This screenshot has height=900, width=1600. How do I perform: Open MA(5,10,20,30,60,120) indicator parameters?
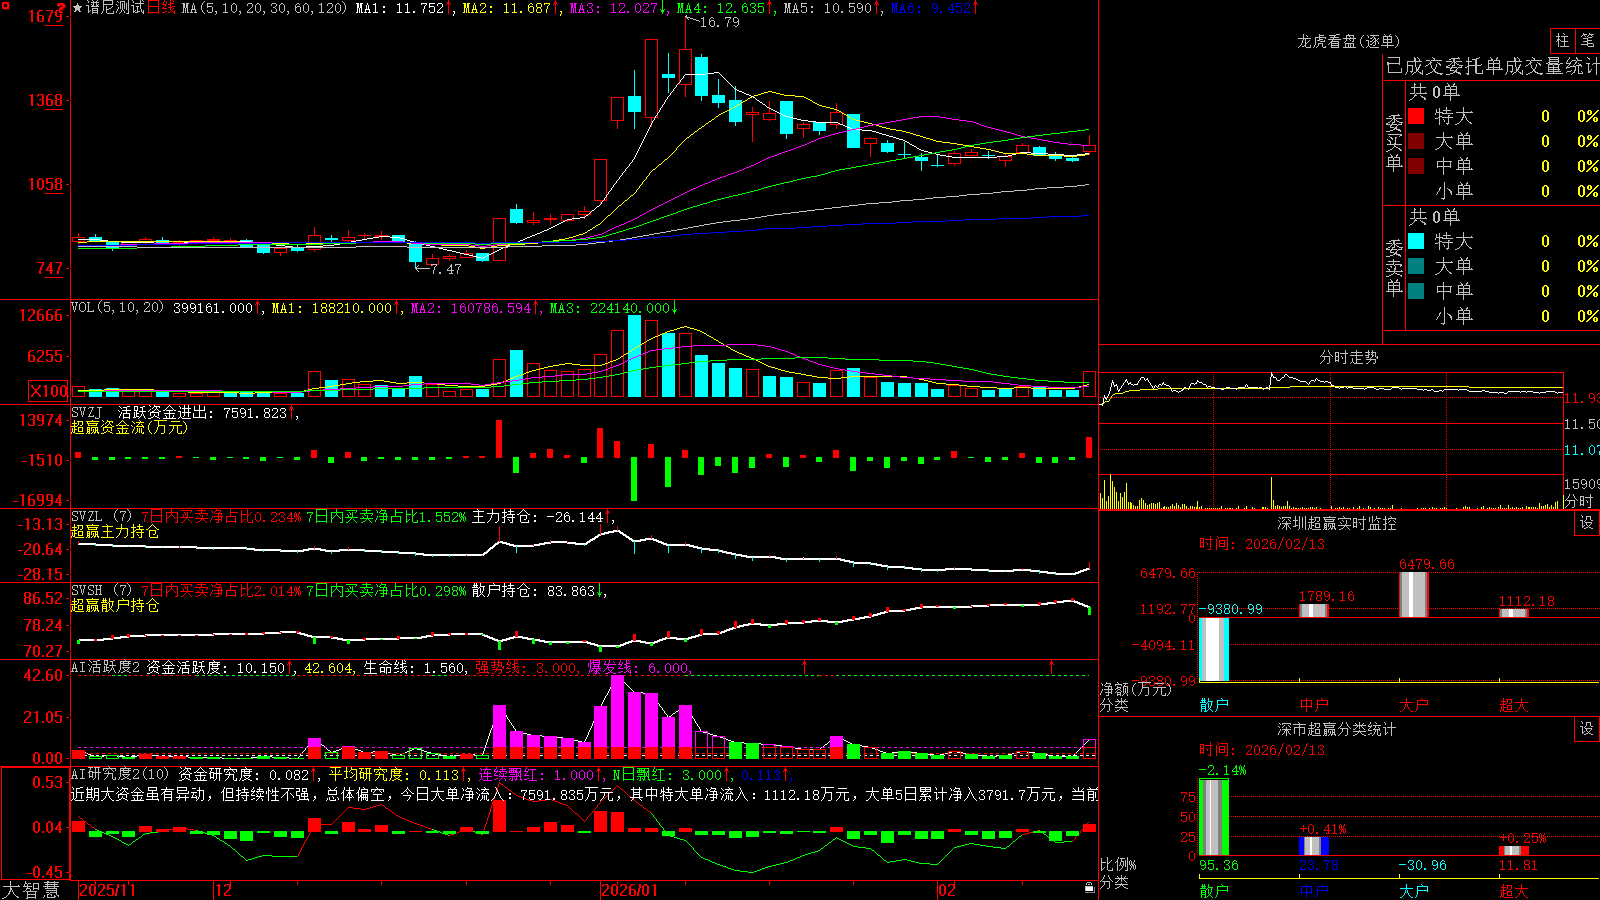coord(264,8)
